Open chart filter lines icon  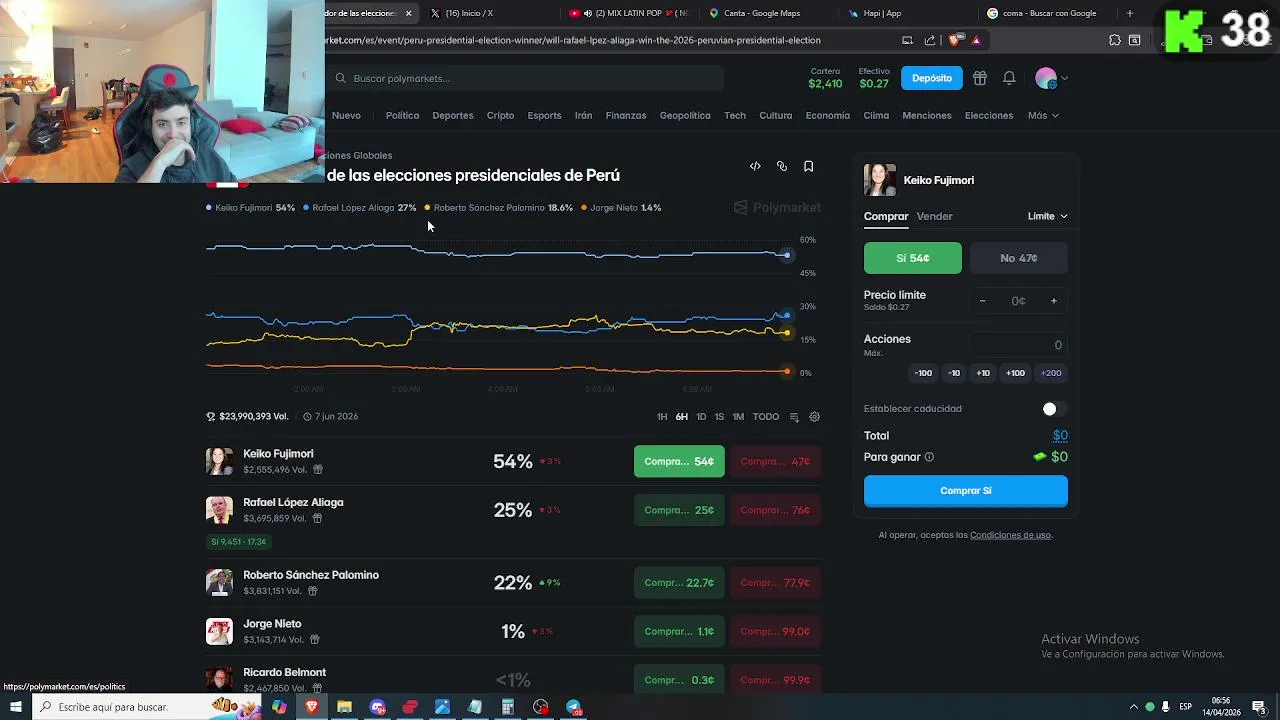[x=794, y=417]
